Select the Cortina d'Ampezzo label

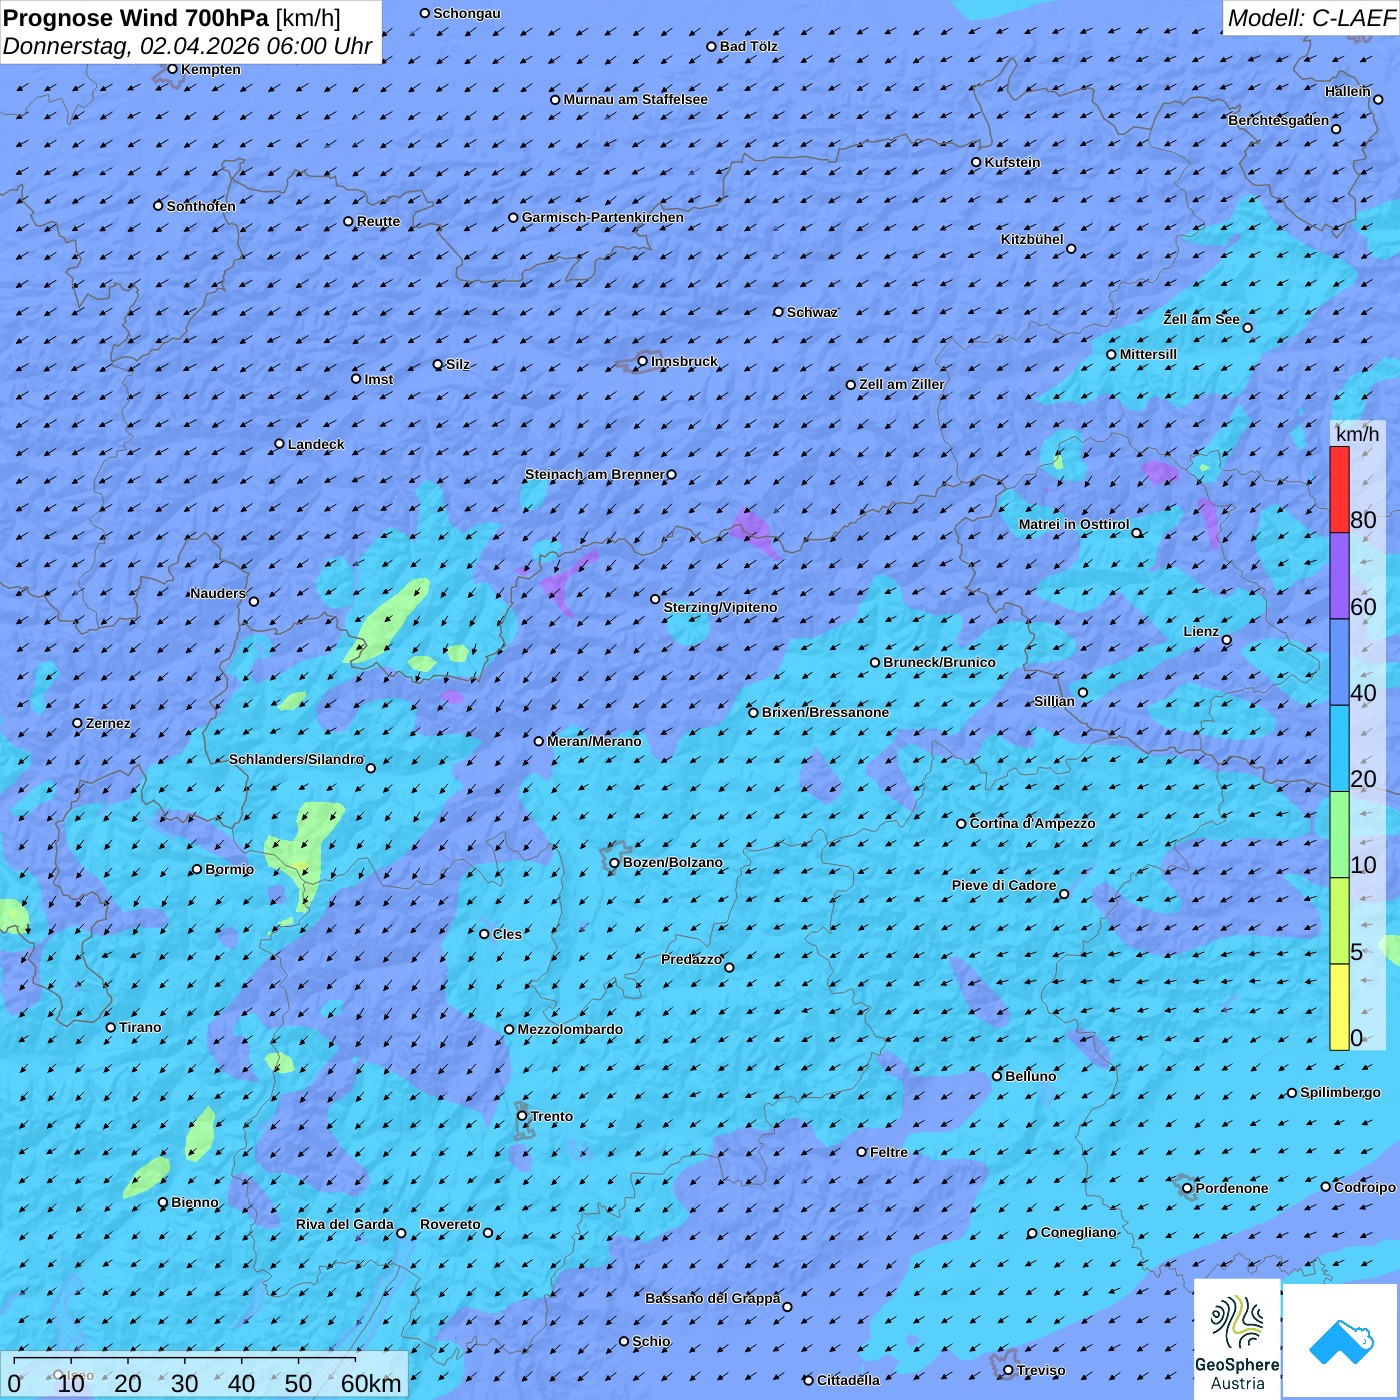1032,823
